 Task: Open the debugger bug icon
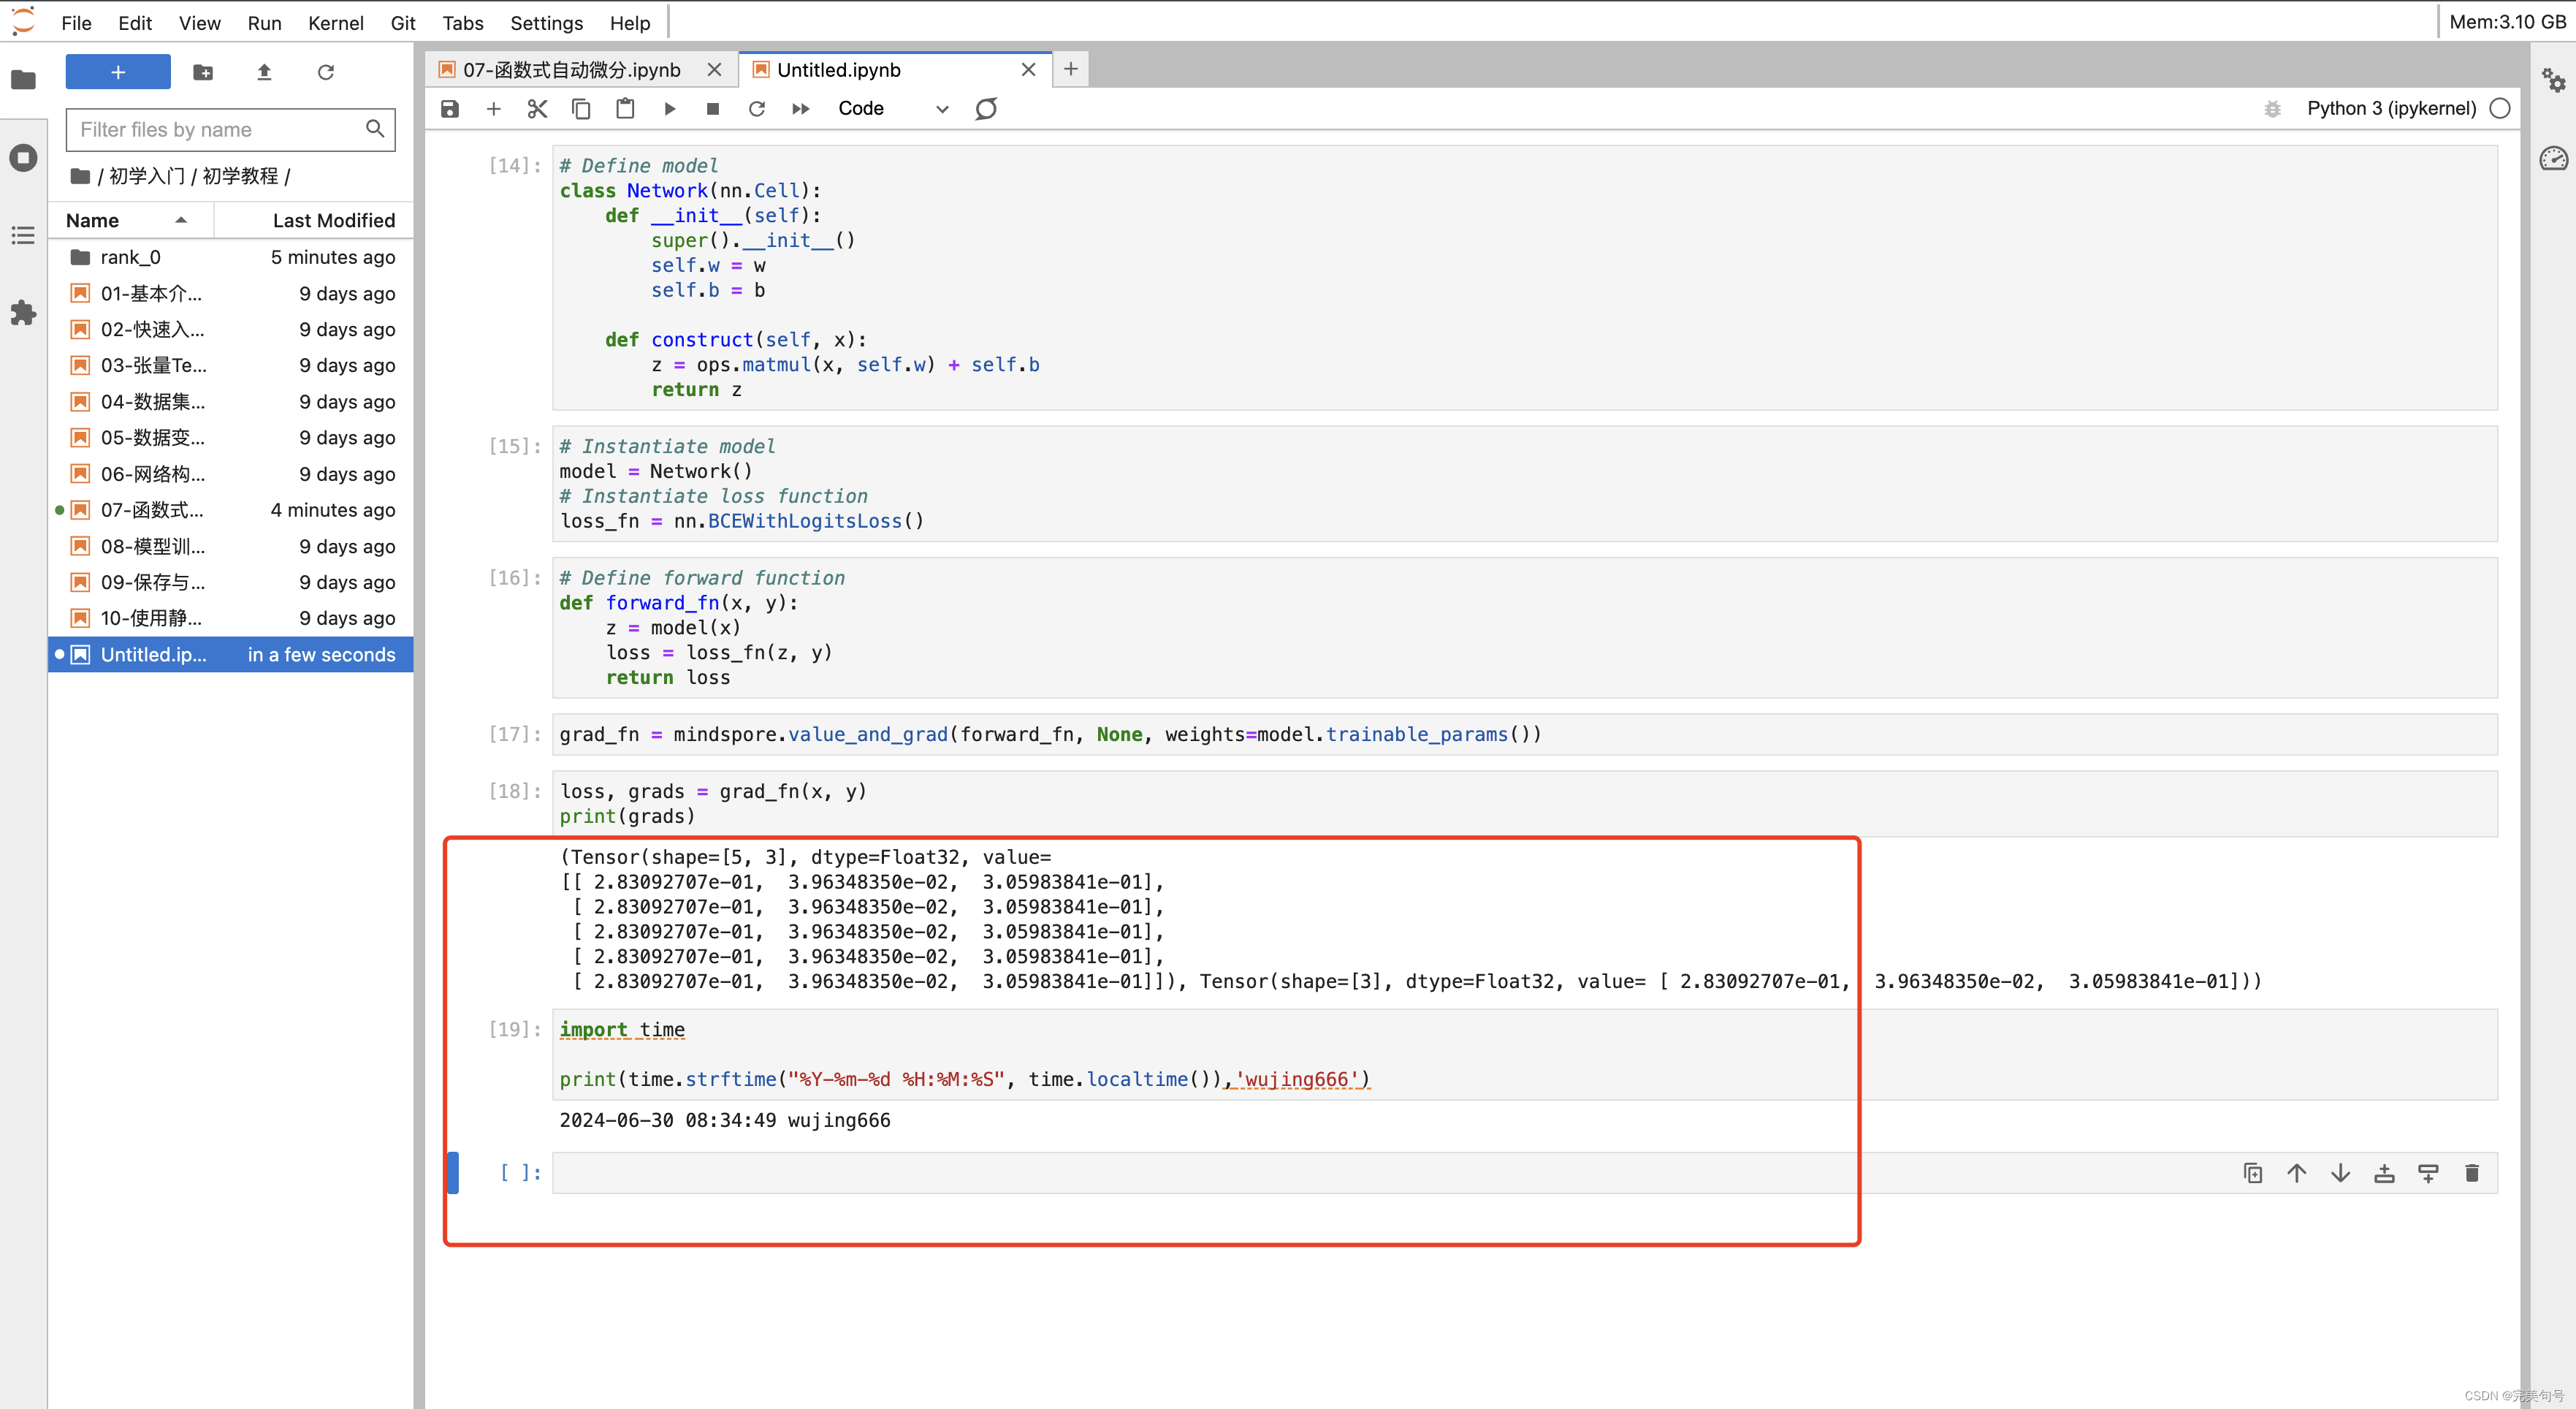(x=2272, y=109)
